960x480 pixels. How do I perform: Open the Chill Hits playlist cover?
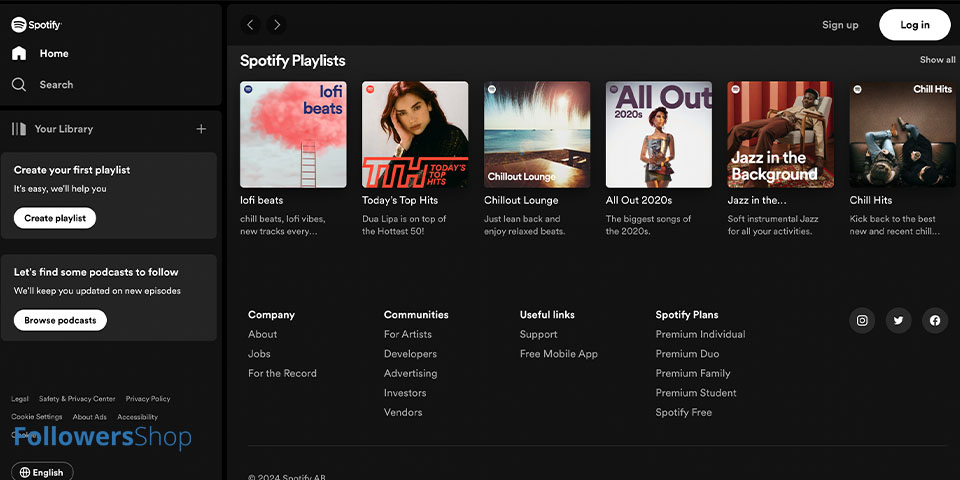click(902, 135)
